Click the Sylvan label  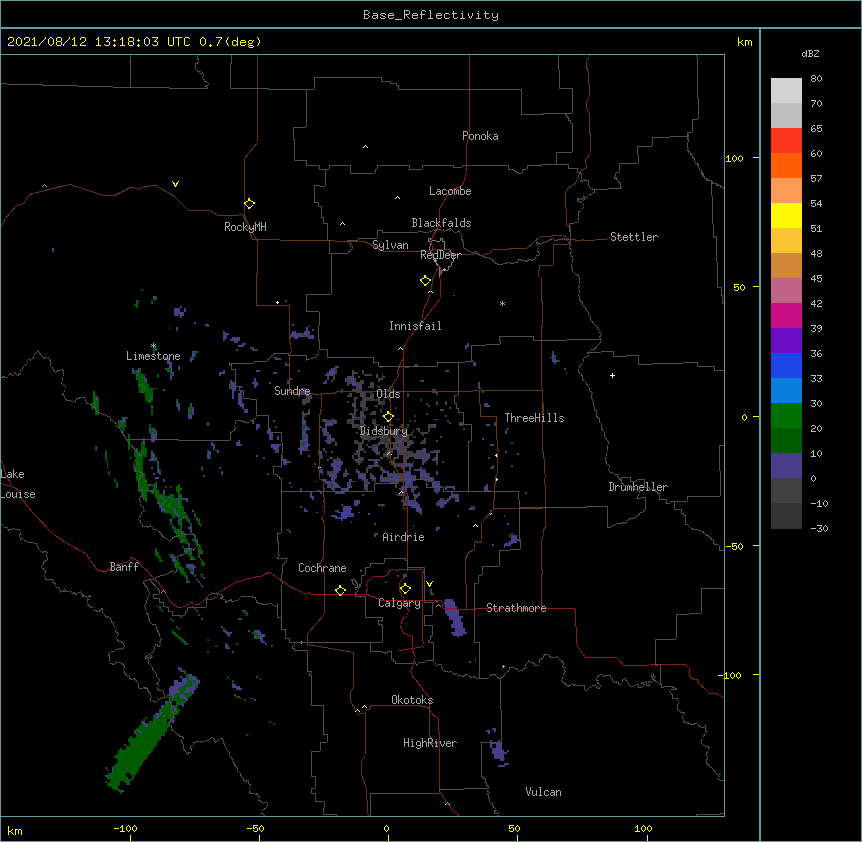(x=390, y=245)
